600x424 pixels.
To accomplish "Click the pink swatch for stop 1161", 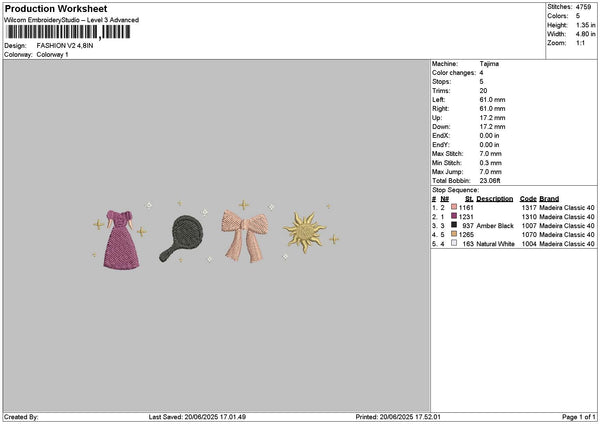I will coord(454,208).
